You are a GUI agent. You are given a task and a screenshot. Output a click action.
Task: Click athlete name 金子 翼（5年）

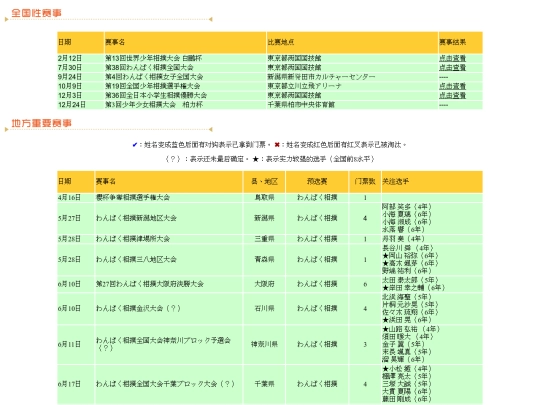click(403, 344)
